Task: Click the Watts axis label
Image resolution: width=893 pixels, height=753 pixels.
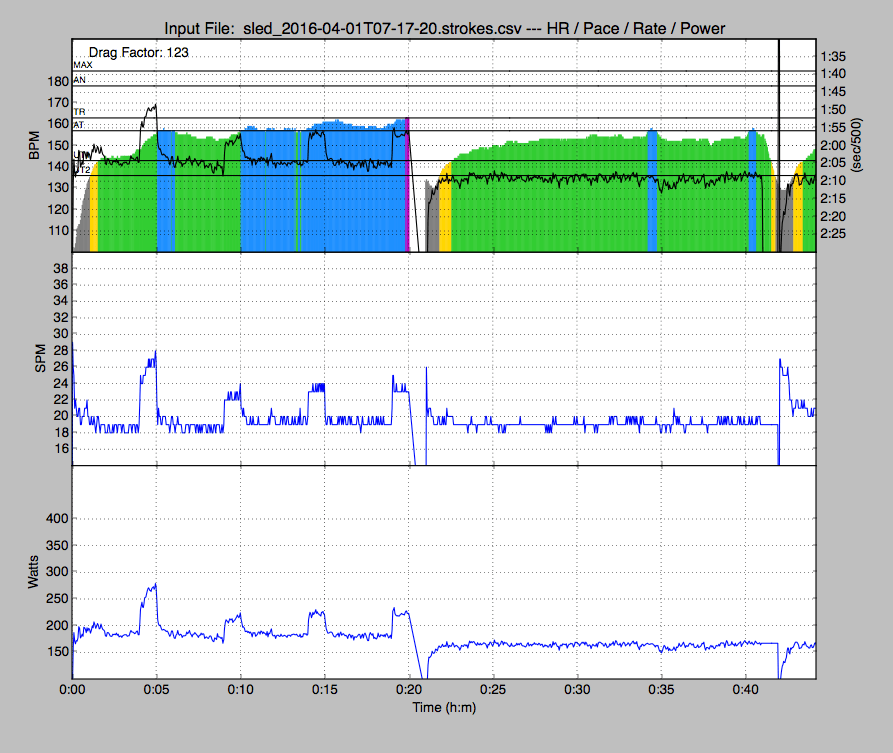Action: click(34, 574)
